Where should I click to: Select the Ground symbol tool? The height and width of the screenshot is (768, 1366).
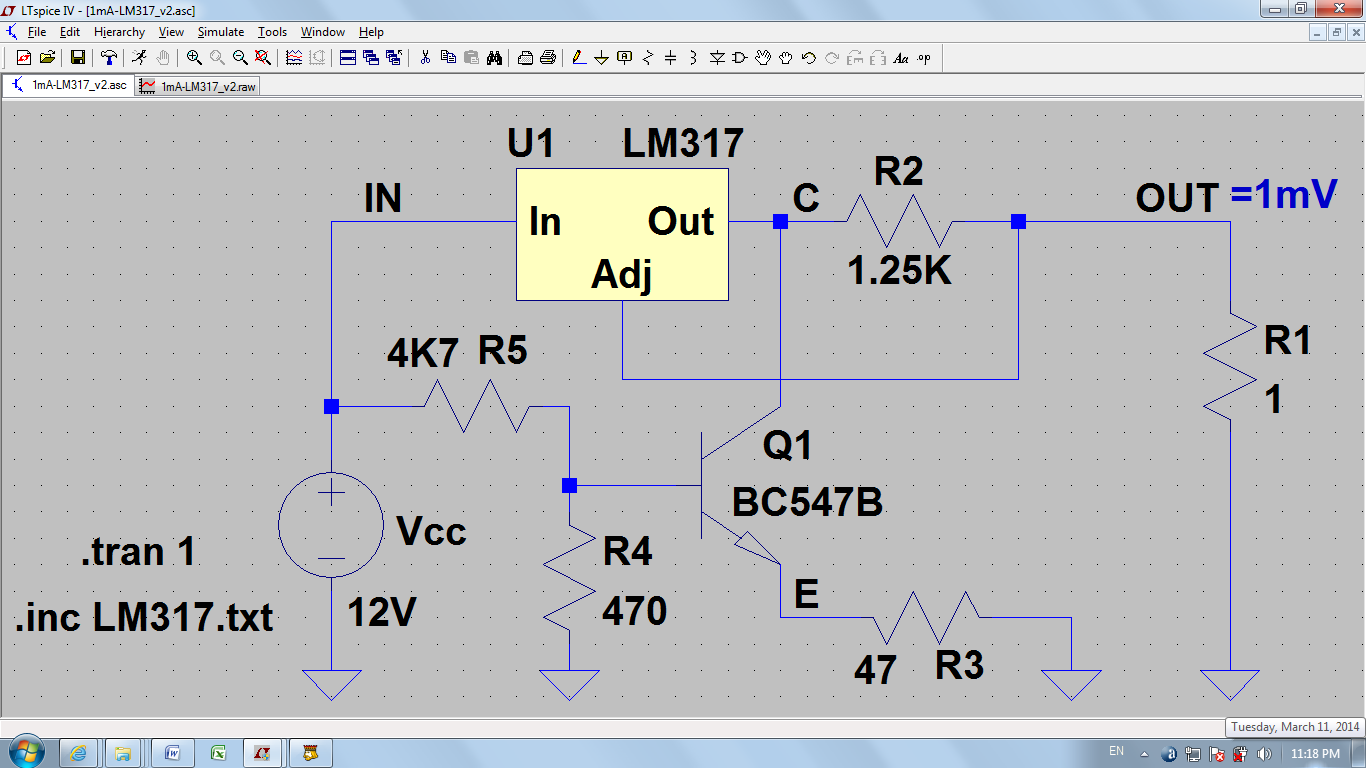[602, 58]
